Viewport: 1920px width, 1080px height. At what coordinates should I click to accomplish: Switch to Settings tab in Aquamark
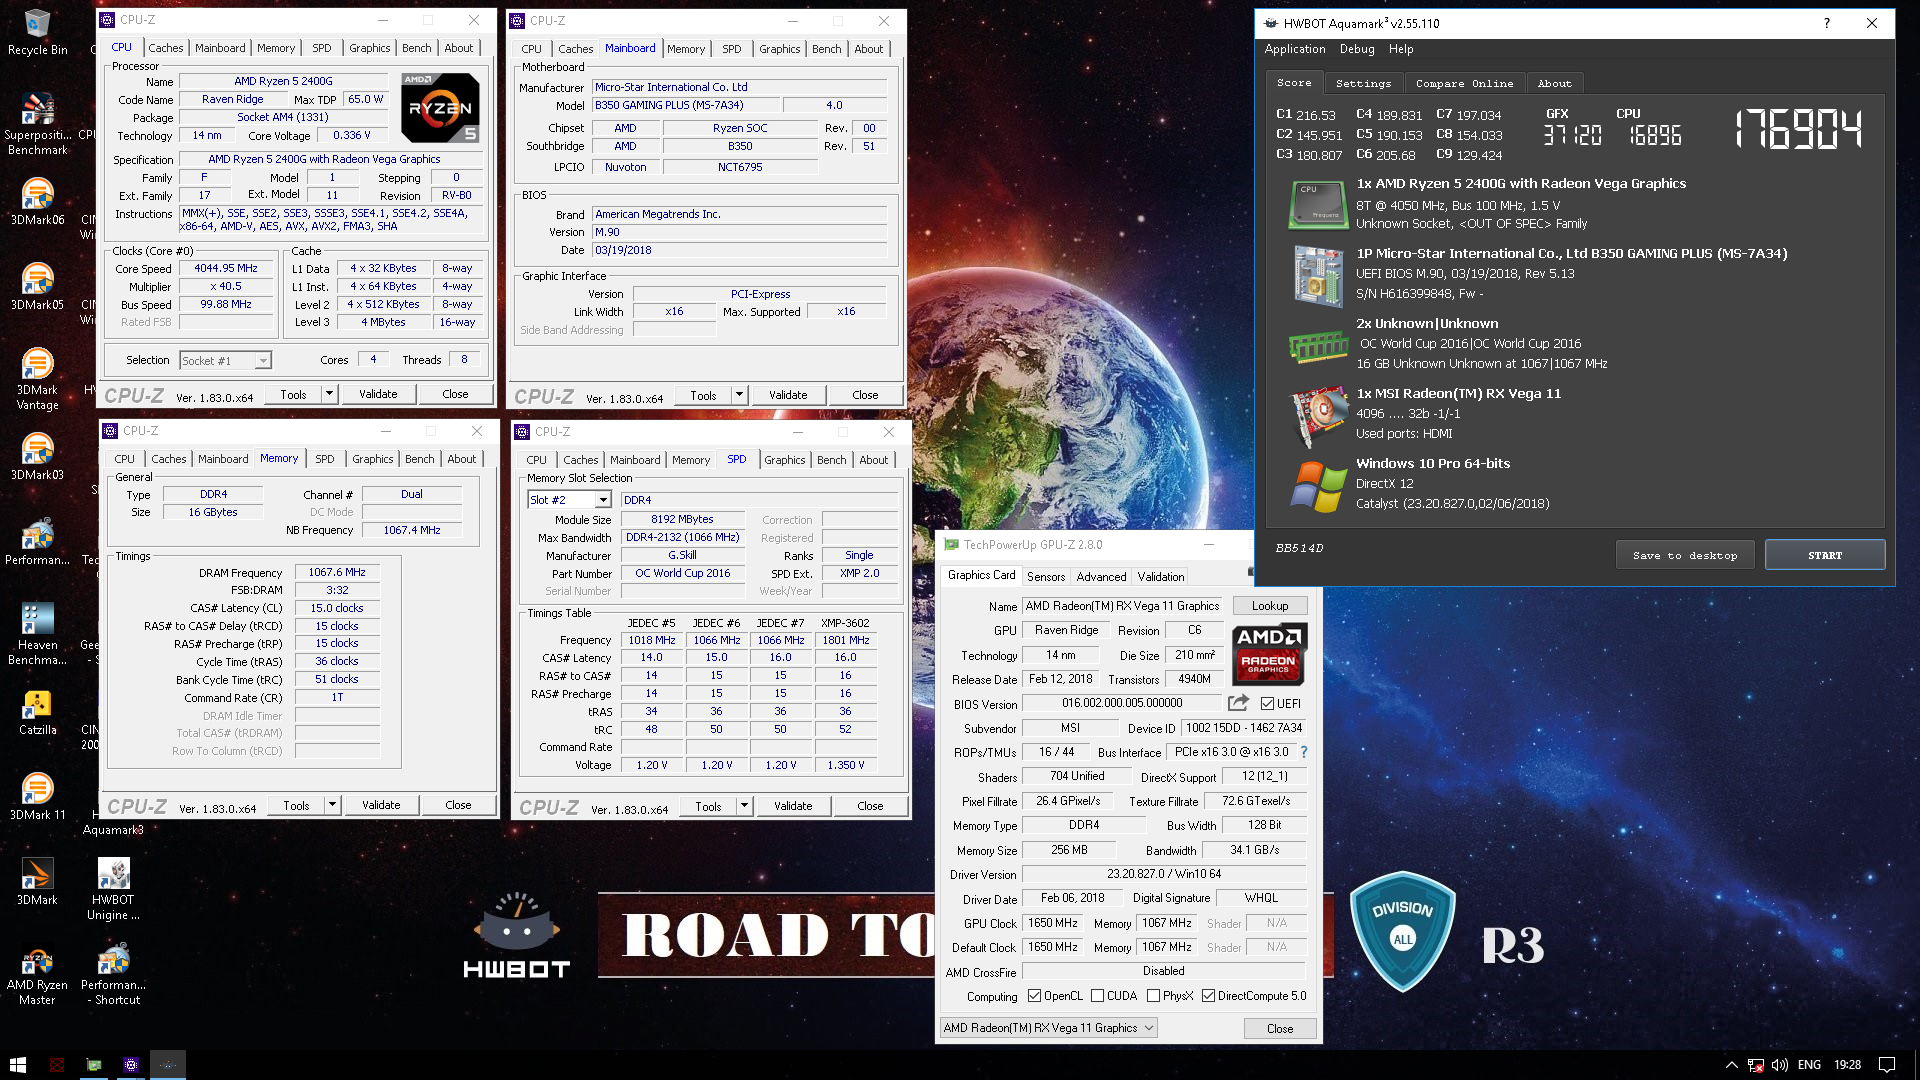[1363, 83]
